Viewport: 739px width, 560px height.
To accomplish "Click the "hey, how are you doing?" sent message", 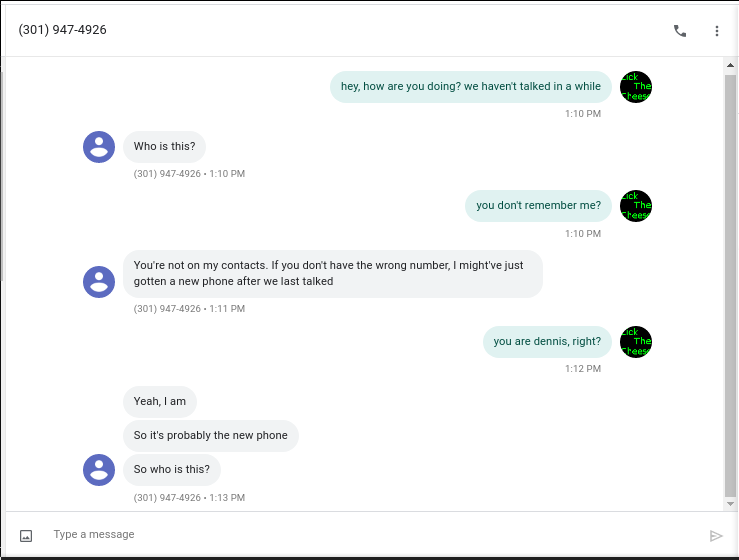I will pos(471,87).
